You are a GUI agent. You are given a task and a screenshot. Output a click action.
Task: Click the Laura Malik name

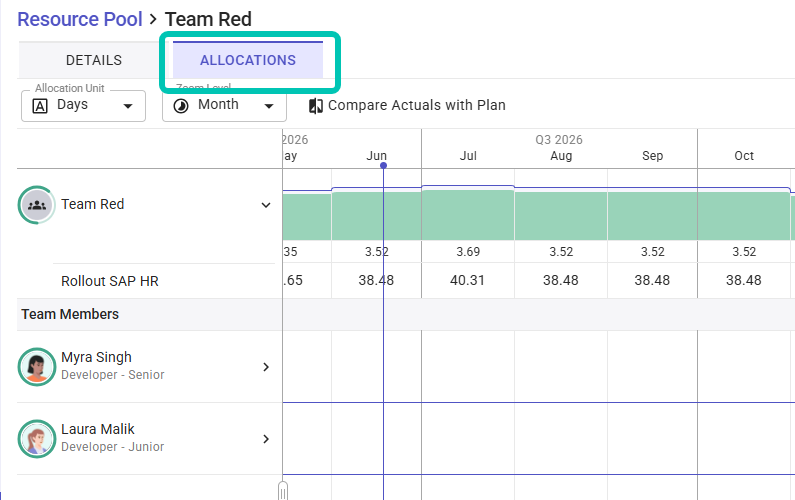(98, 429)
